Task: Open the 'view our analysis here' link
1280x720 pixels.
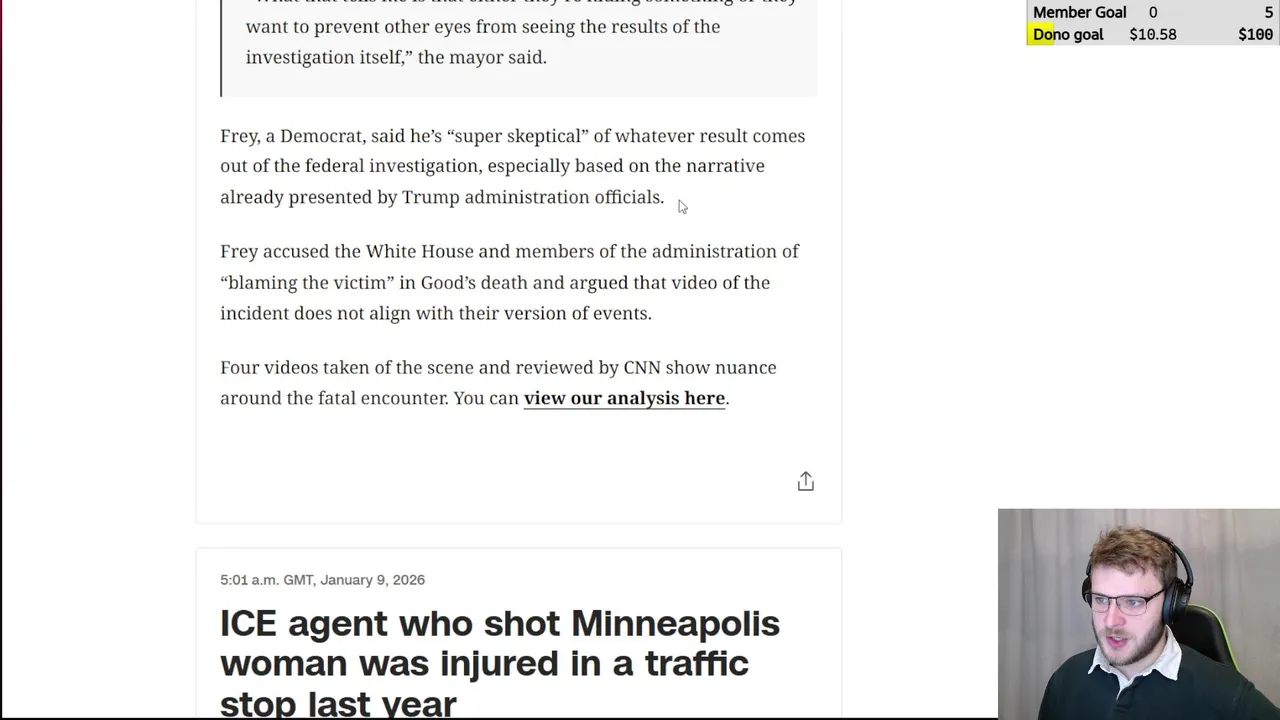Action: pyautogui.click(x=624, y=398)
